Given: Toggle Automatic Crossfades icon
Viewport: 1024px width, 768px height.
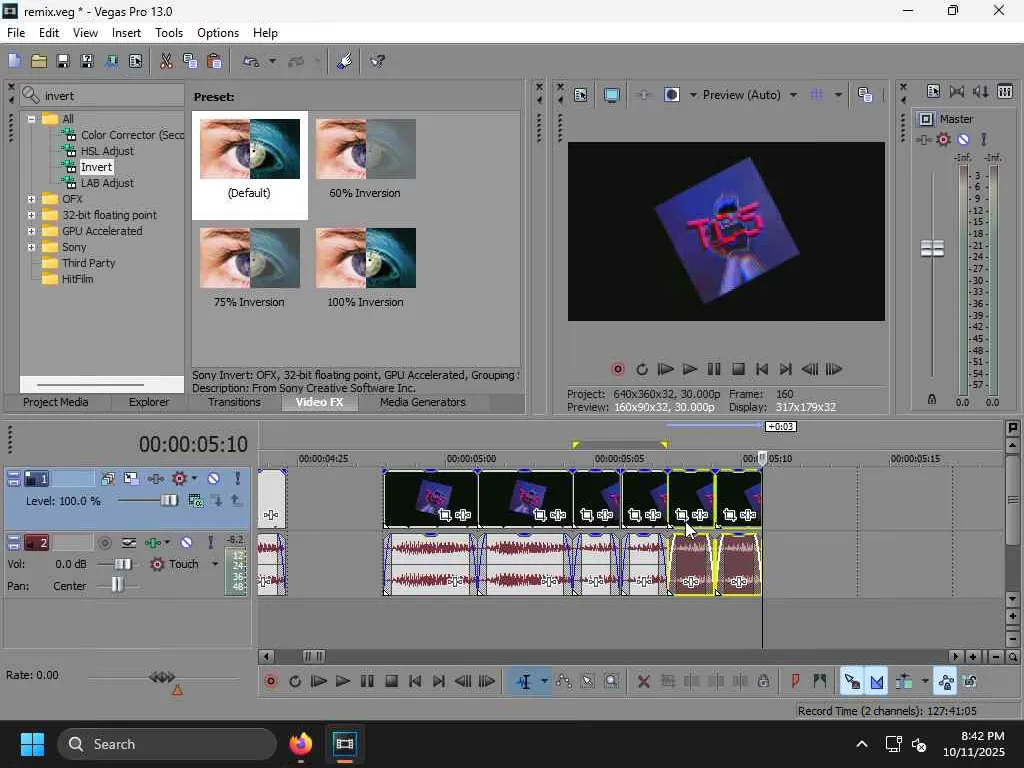Looking at the screenshot, I should tap(877, 682).
